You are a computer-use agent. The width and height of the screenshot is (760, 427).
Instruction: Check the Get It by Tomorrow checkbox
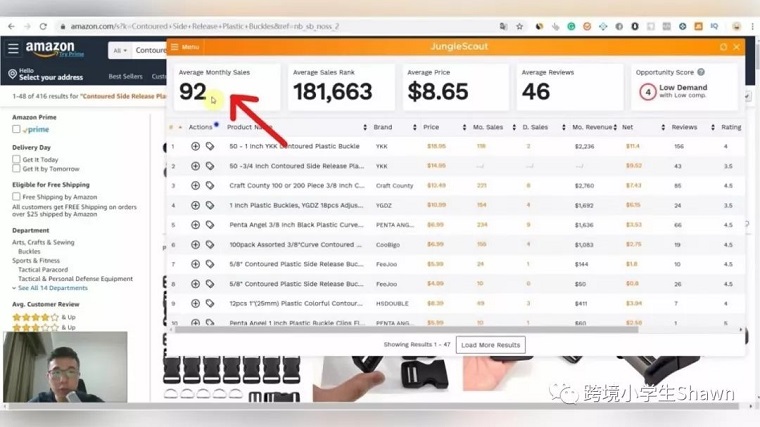click(16, 168)
